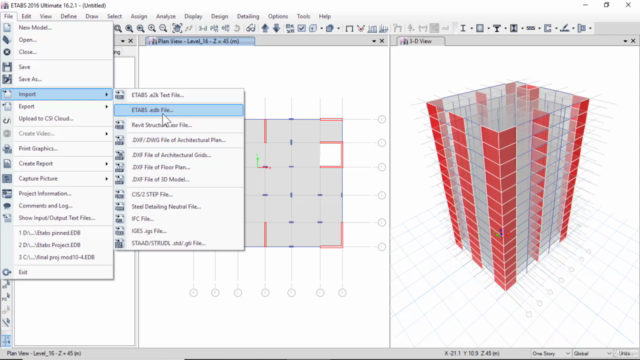640x360 pixels.
Task: Open the dropdown arrow beside concrete frame design icon
Action: click(489, 28)
